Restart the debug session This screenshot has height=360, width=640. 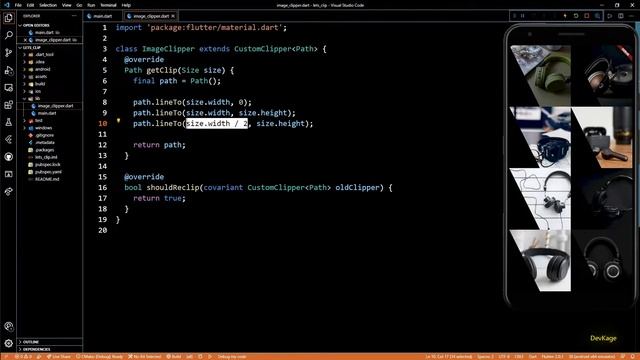coord(576,16)
